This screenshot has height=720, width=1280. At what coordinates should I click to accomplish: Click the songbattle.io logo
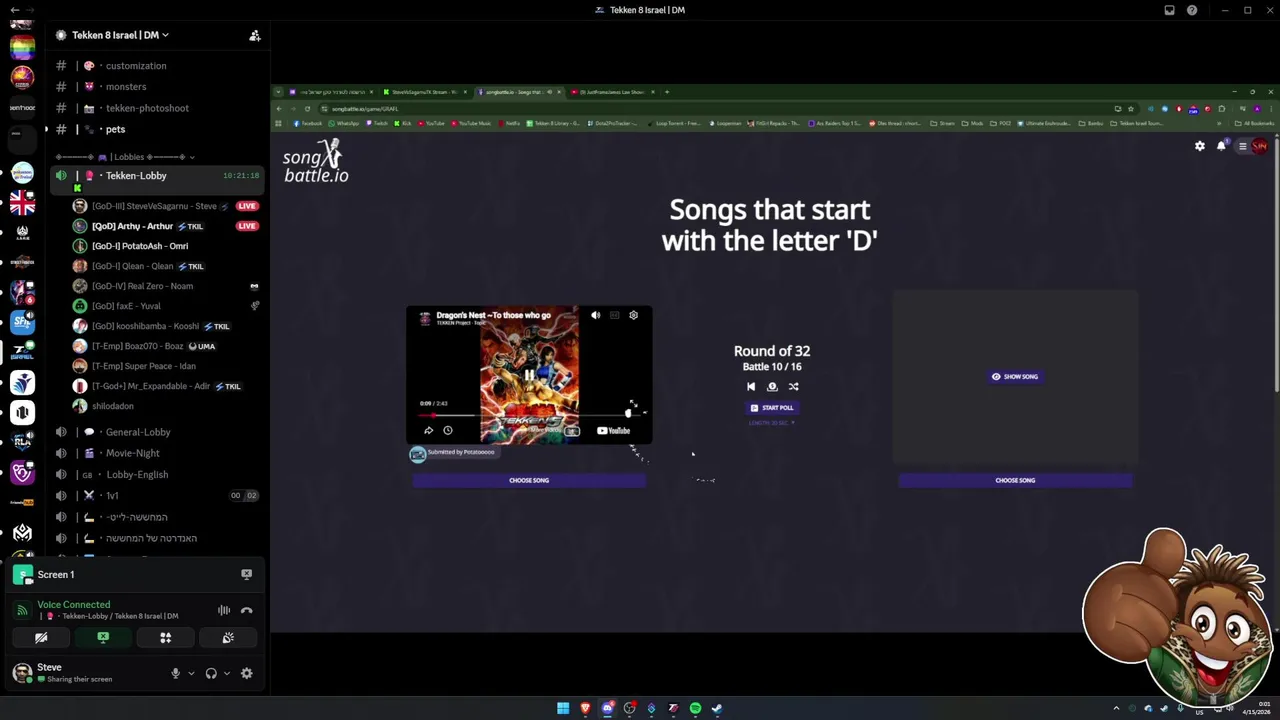click(x=315, y=162)
